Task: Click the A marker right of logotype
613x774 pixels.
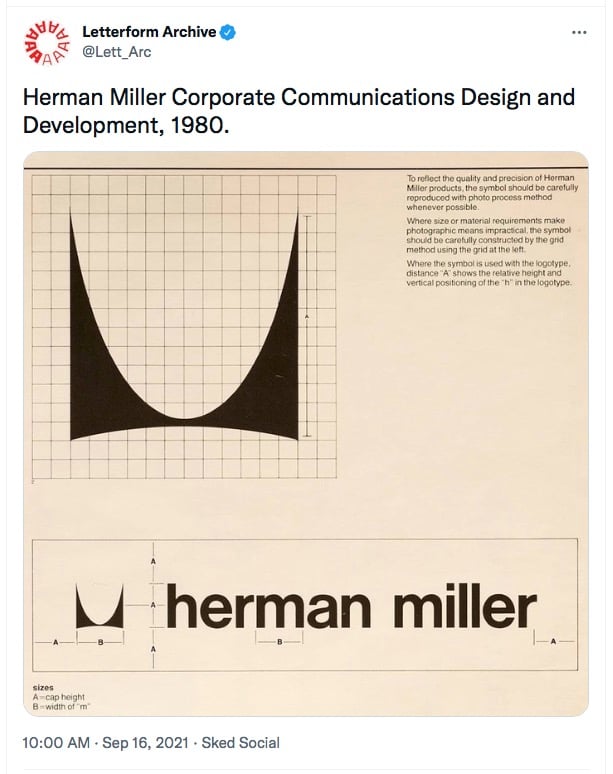Action: (x=554, y=640)
